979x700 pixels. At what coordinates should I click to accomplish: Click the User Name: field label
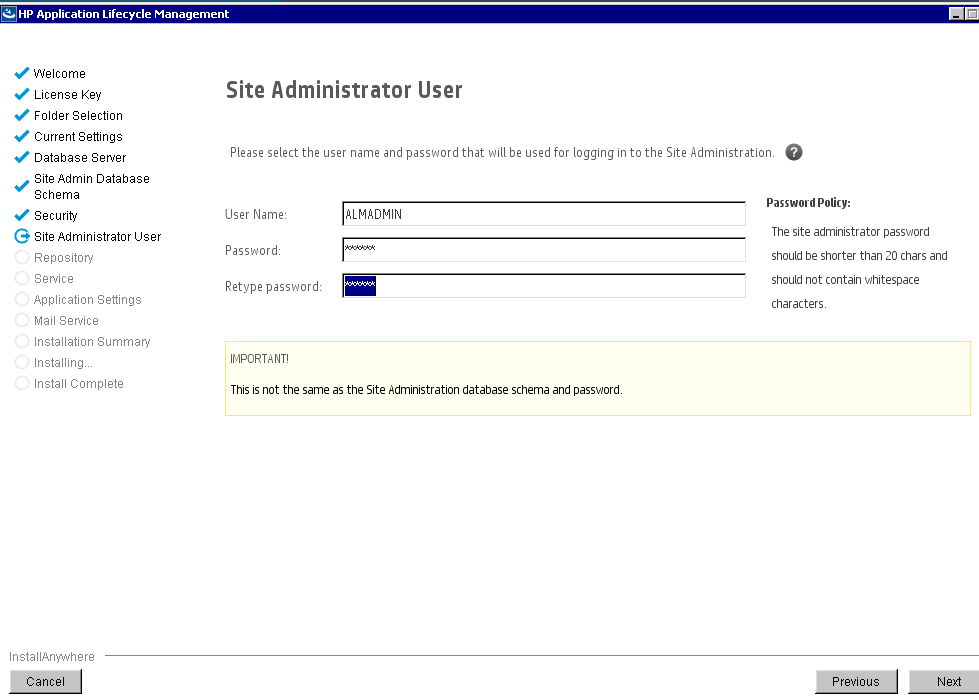coord(256,215)
